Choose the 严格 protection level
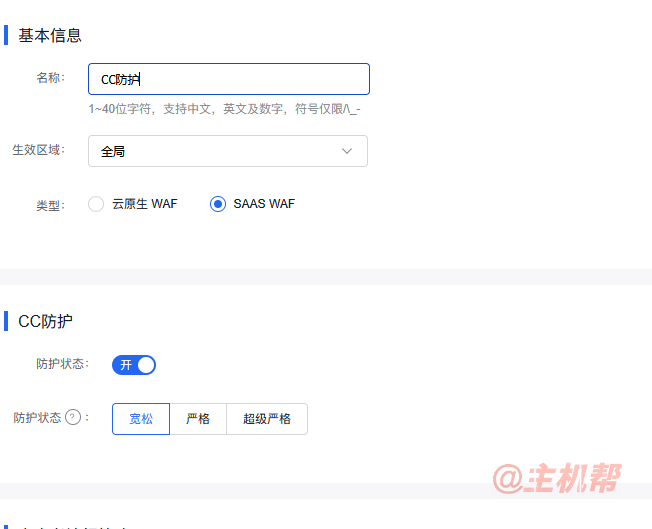This screenshot has height=529, width=652. point(198,419)
